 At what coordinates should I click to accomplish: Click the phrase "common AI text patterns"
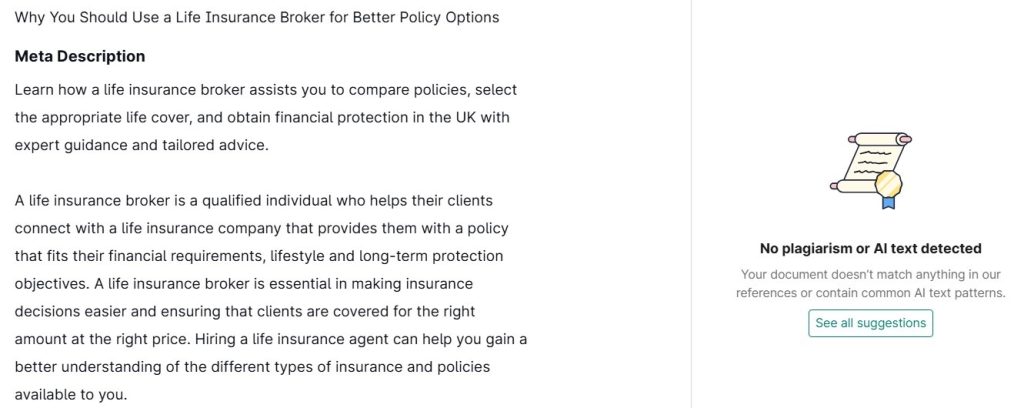point(933,293)
